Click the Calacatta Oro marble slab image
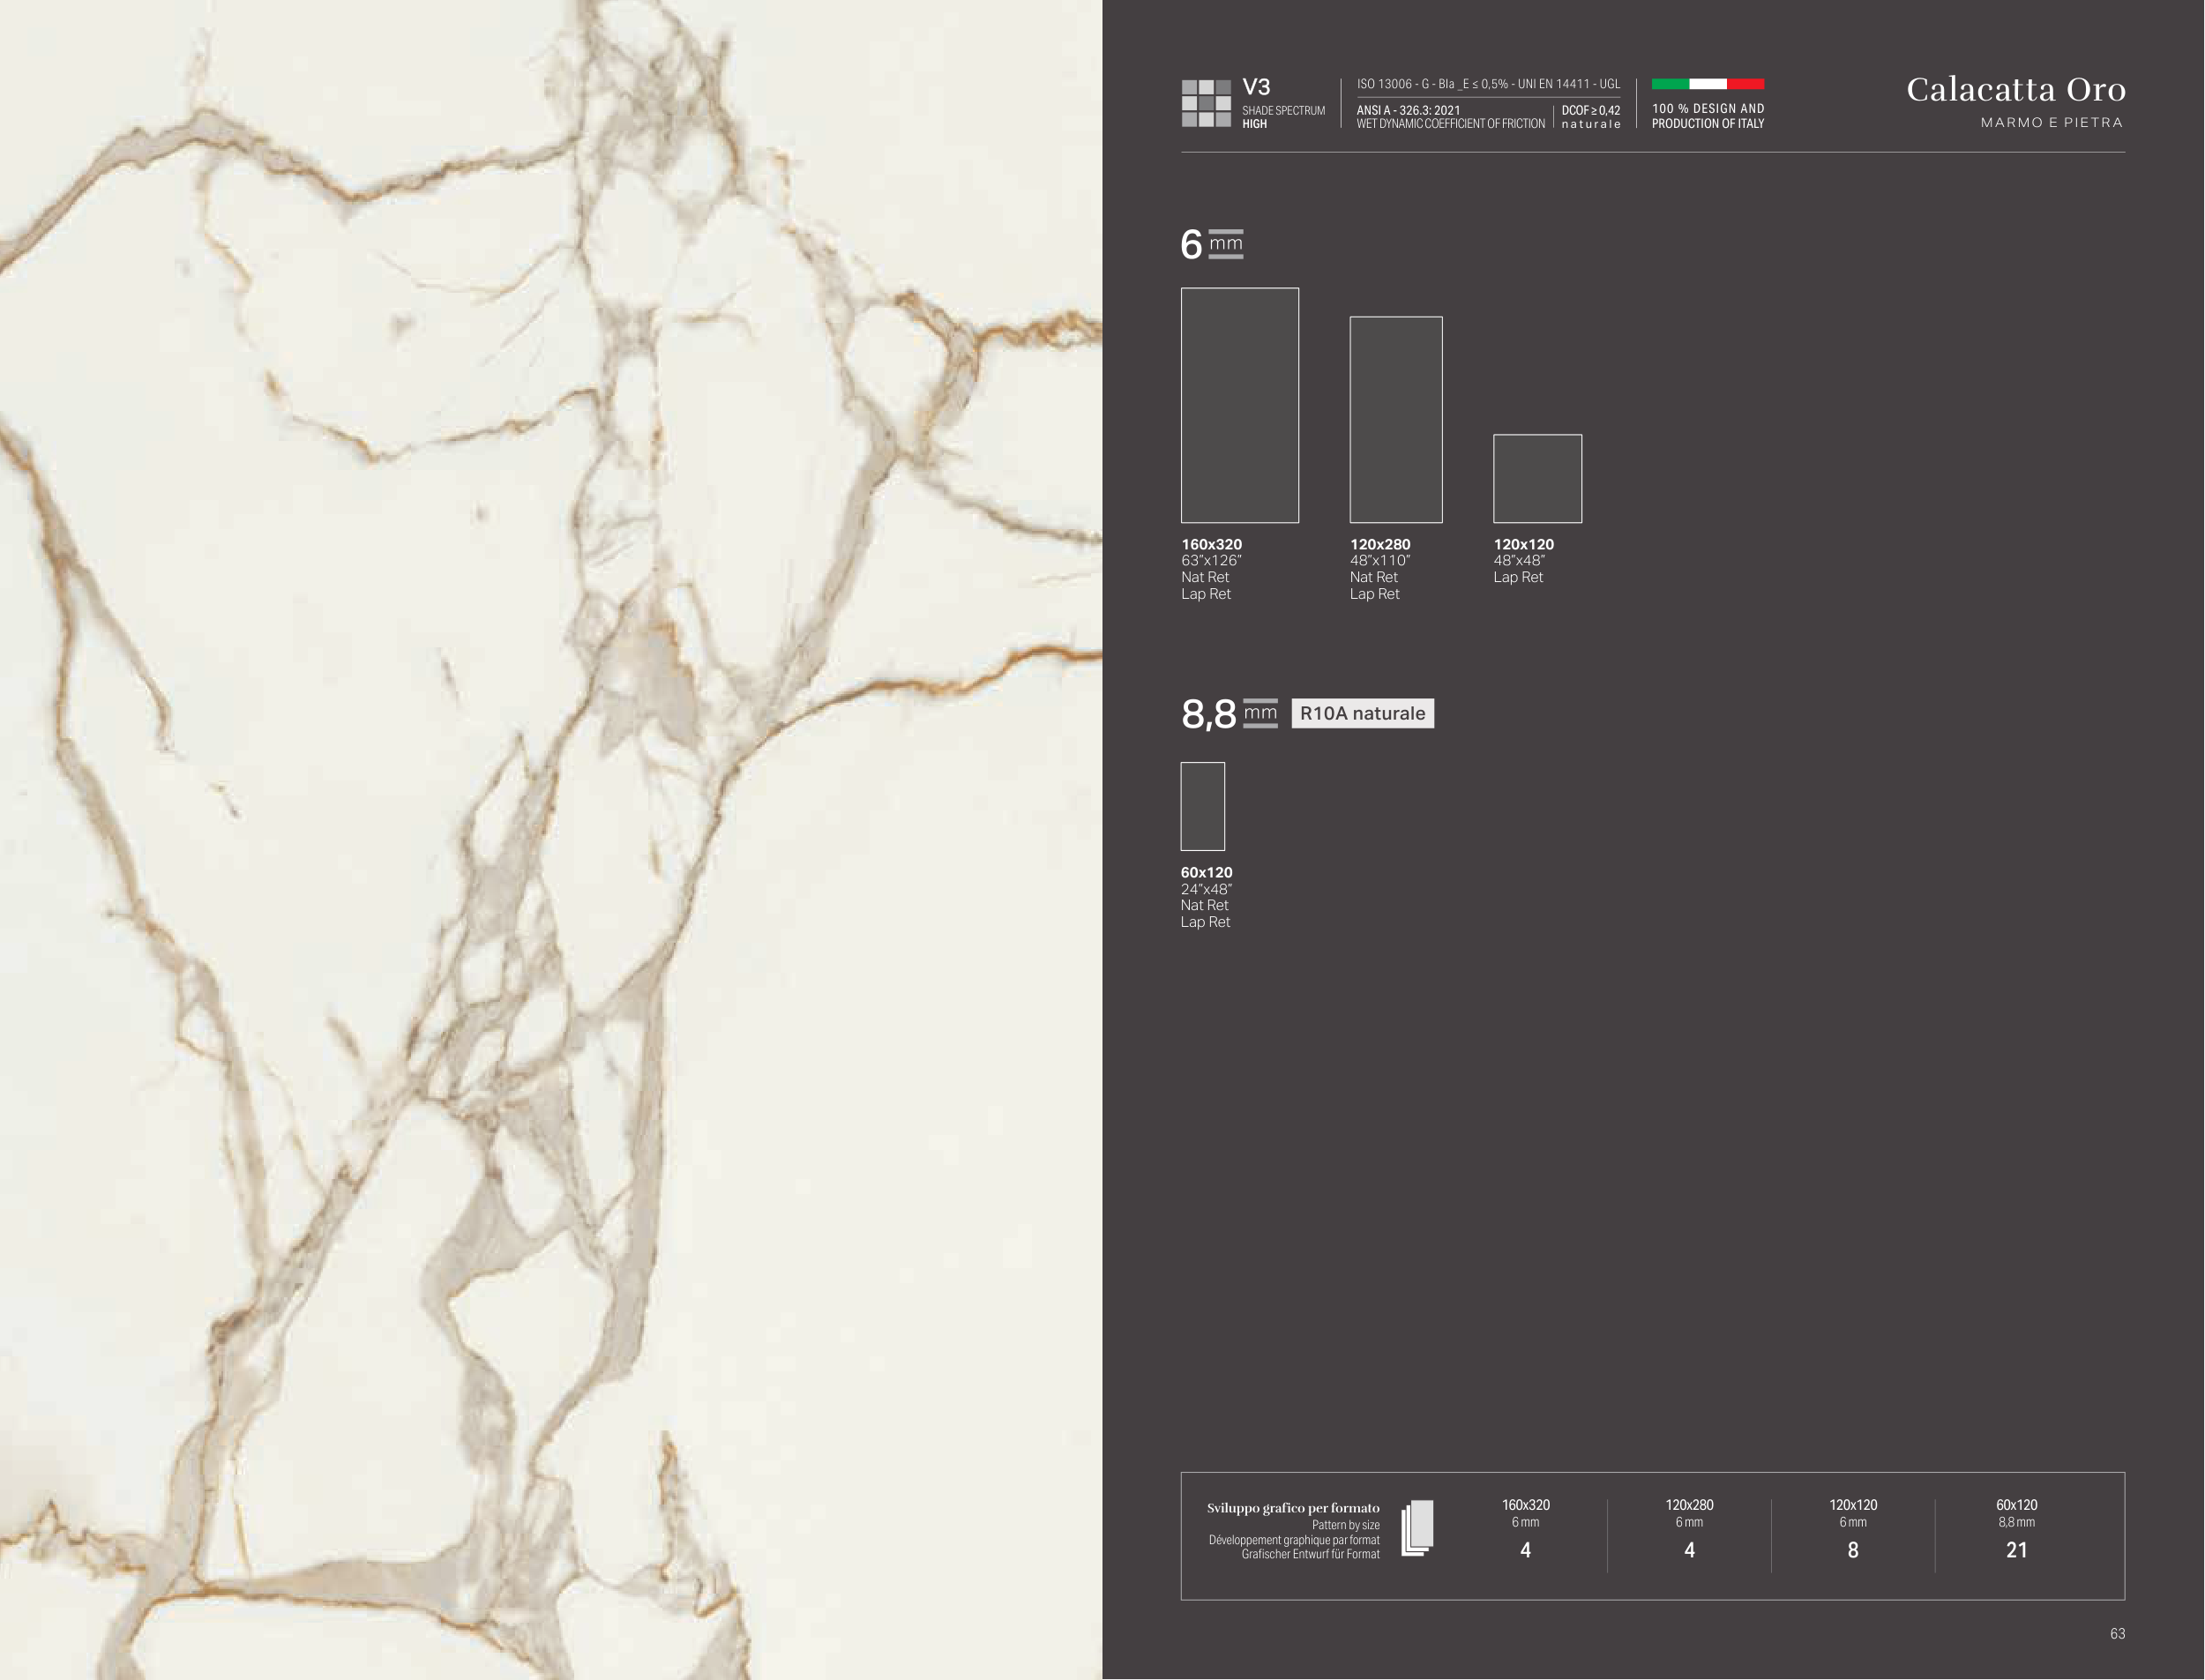Image resolution: width=2205 pixels, height=1680 pixels. (x=550, y=840)
